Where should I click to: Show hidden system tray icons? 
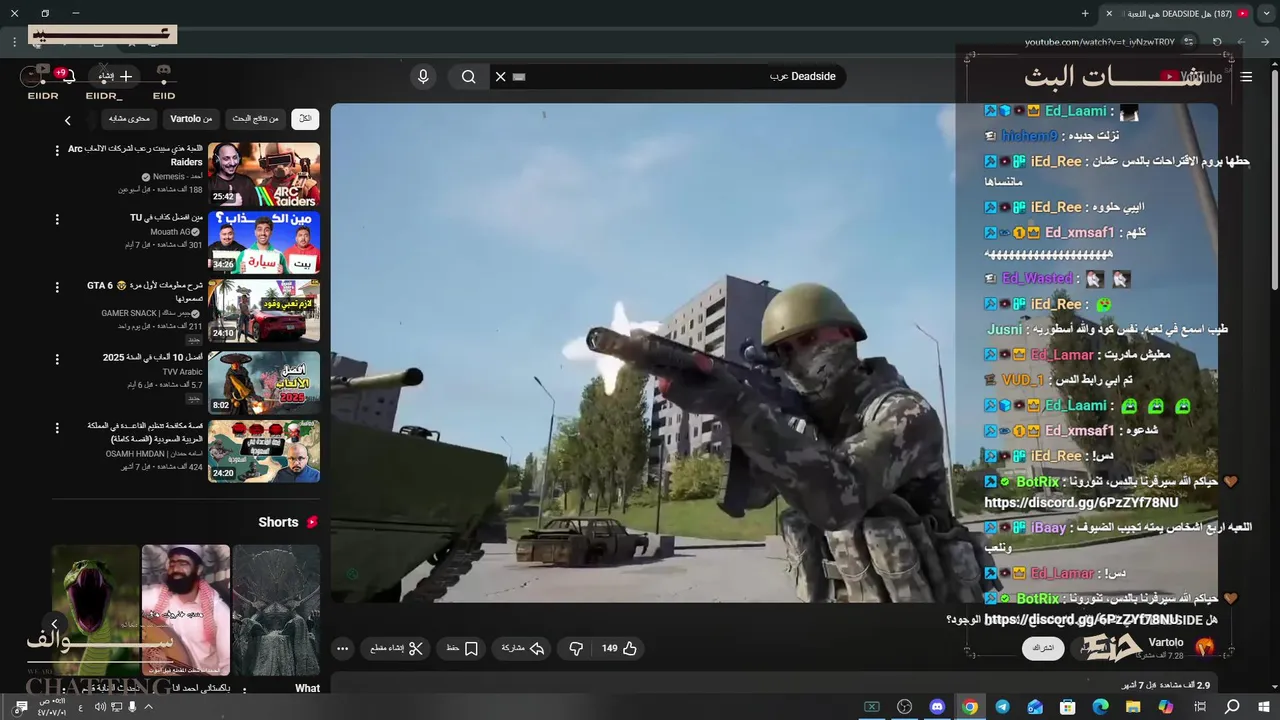148,707
